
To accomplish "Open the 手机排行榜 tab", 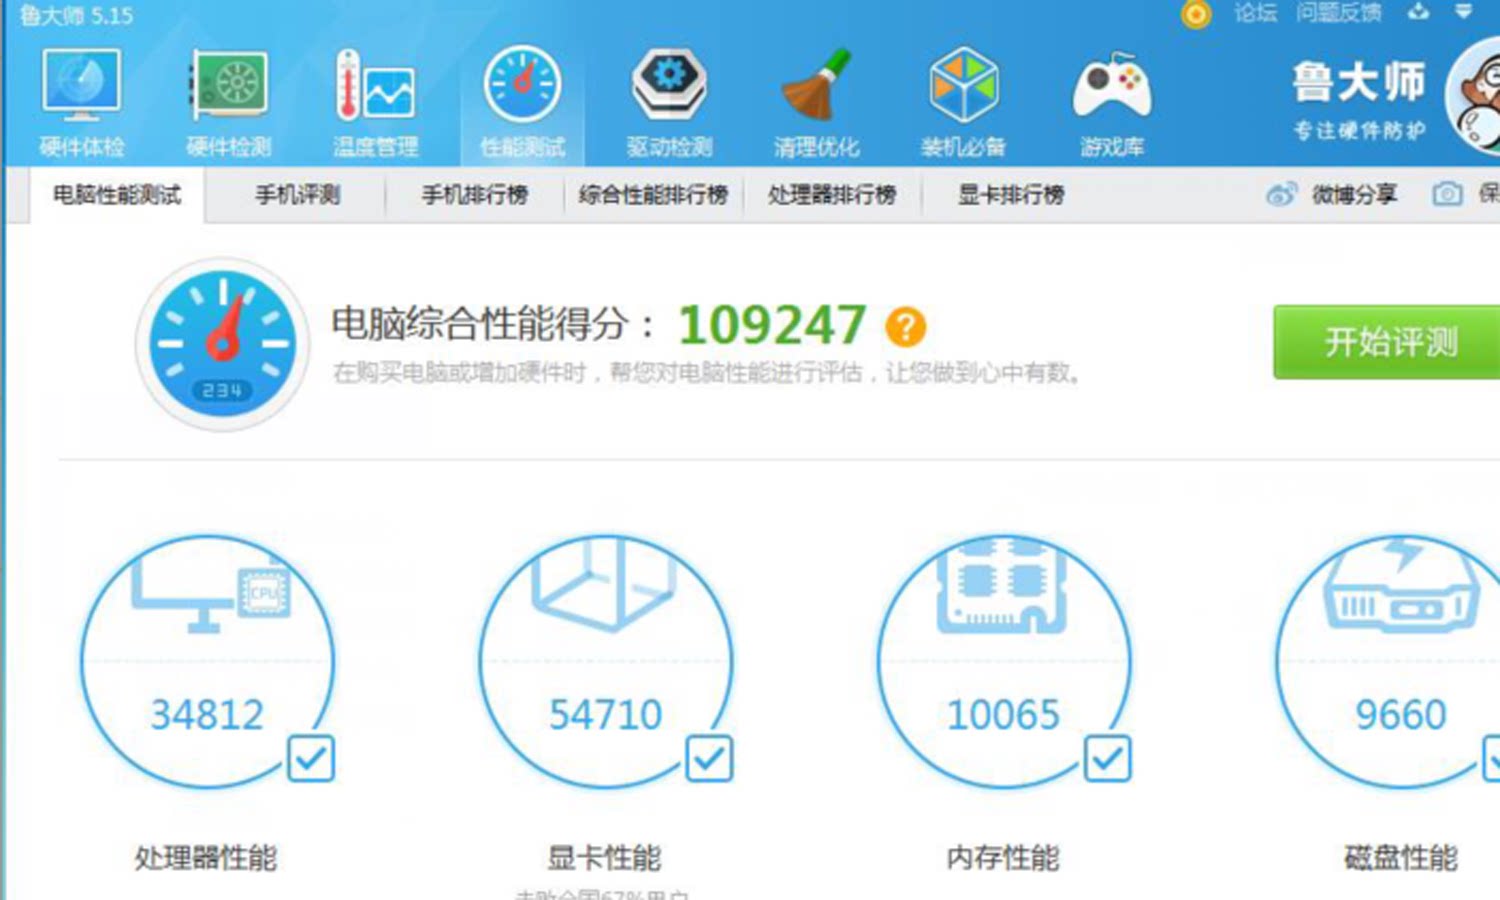I will click(x=474, y=195).
